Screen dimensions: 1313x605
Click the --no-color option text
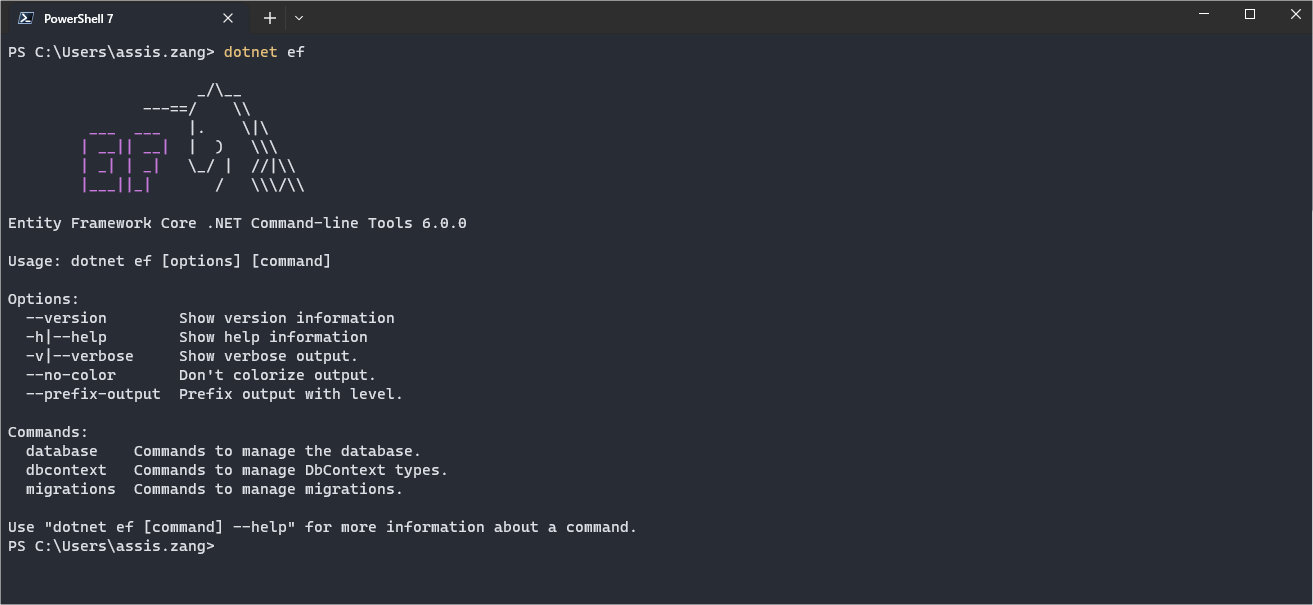(71, 375)
